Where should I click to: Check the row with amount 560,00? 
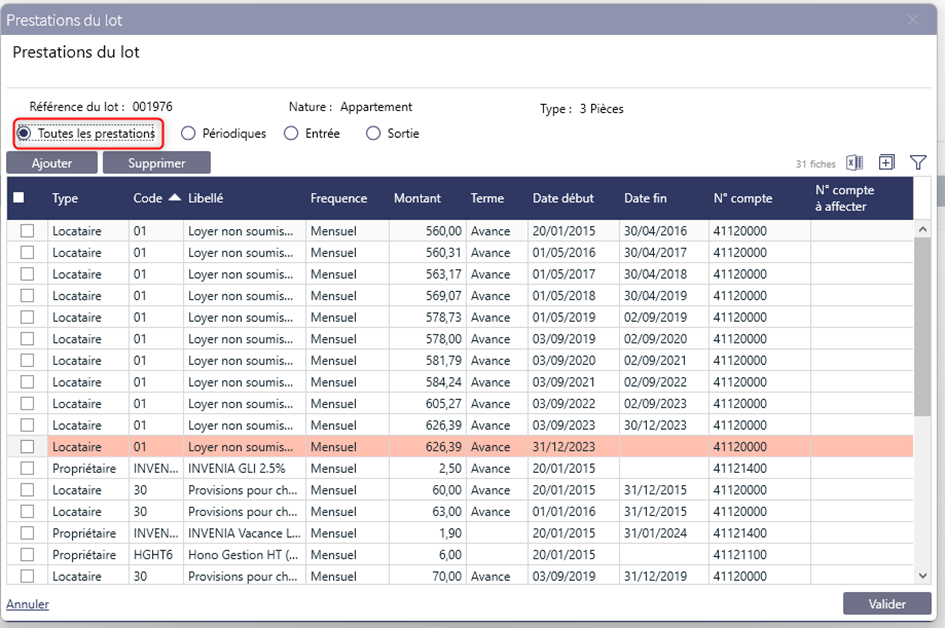click(27, 231)
